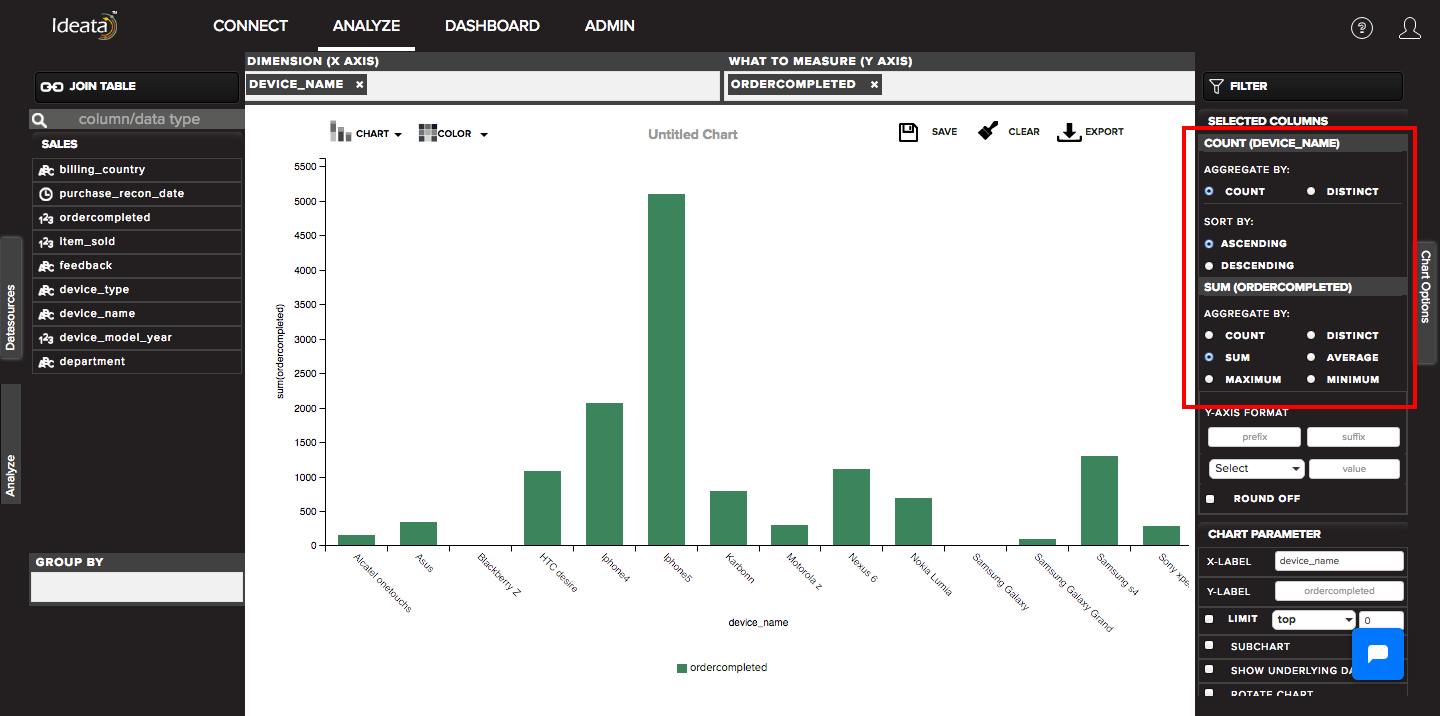
Task: Open the blue chat bubble widget
Action: pyautogui.click(x=1377, y=654)
